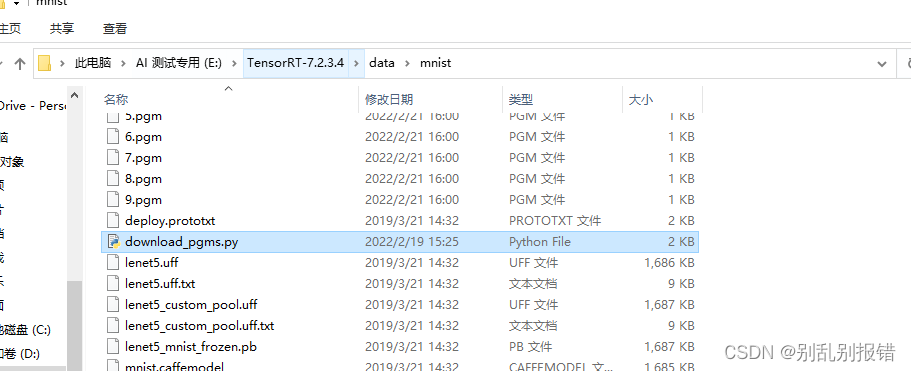Image resolution: width=911 pixels, height=371 pixels.
Task: Expand chevron after AI 测试专用 (E:)
Action: point(234,63)
